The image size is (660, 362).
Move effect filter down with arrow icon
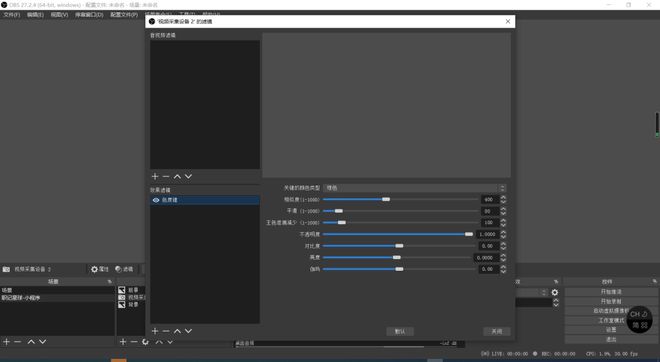pos(189,331)
